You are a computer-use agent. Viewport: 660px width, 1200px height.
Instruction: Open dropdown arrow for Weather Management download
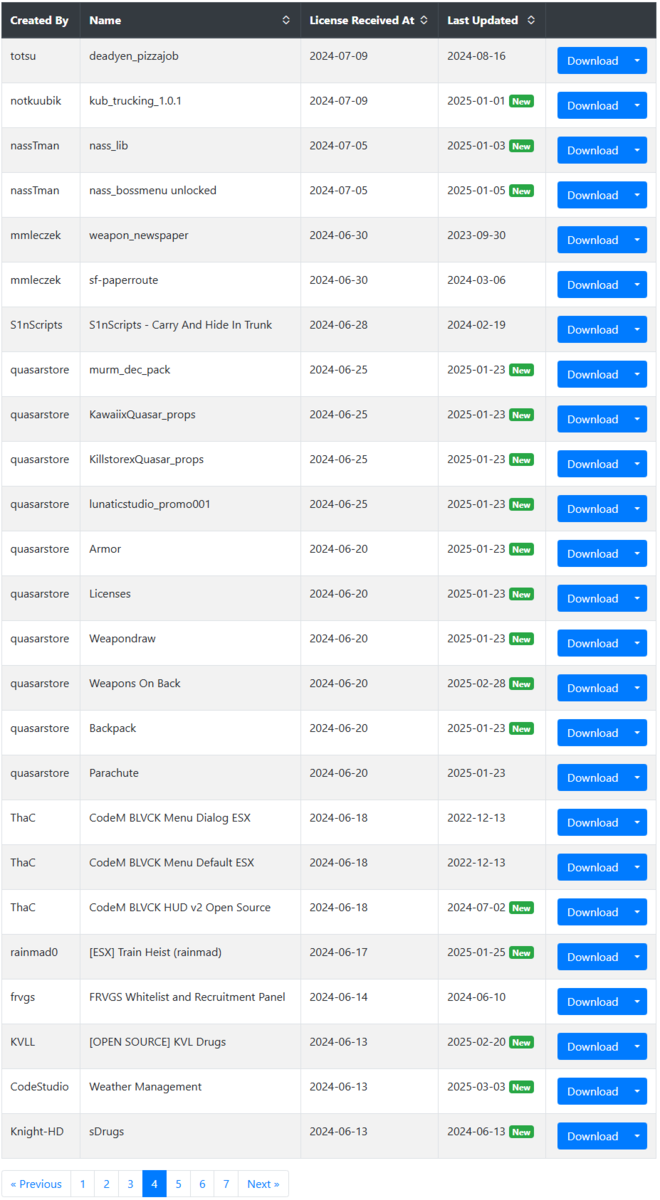(637, 1091)
